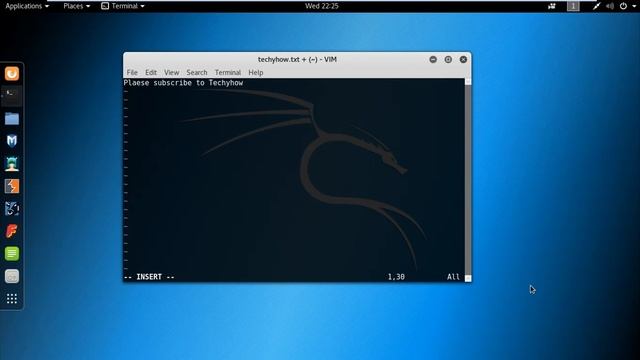
Task: Click the text 'Plaese subscribe to Techyhow'
Action: click(x=183, y=83)
